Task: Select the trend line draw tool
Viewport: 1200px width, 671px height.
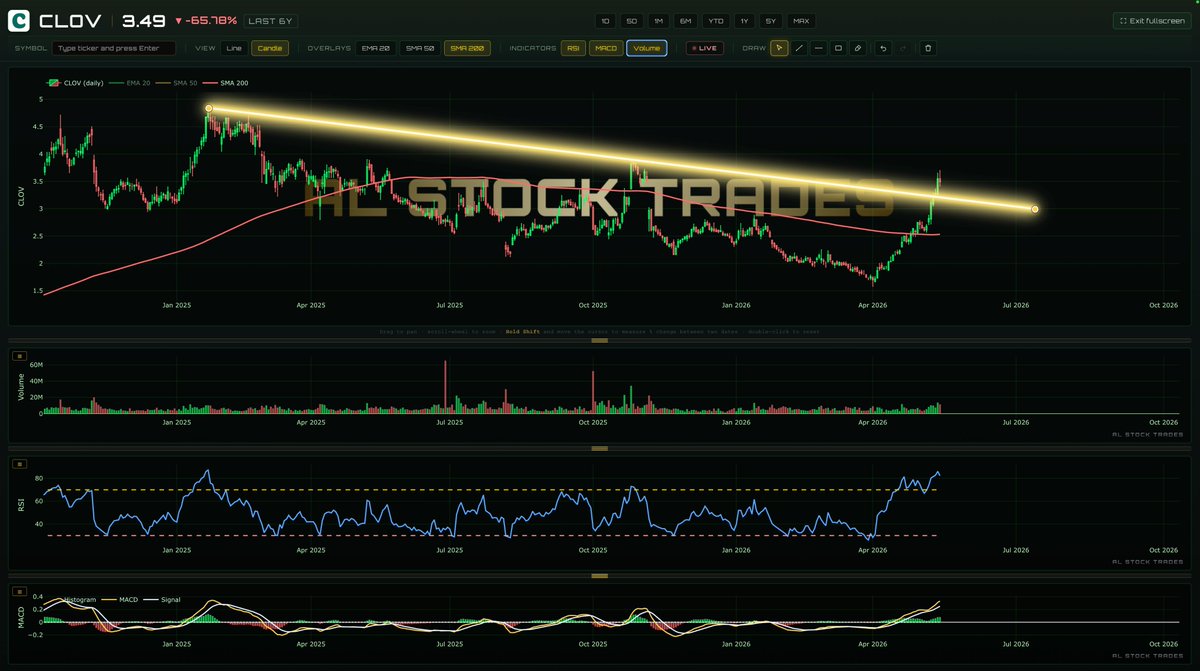Action: pyautogui.click(x=799, y=47)
